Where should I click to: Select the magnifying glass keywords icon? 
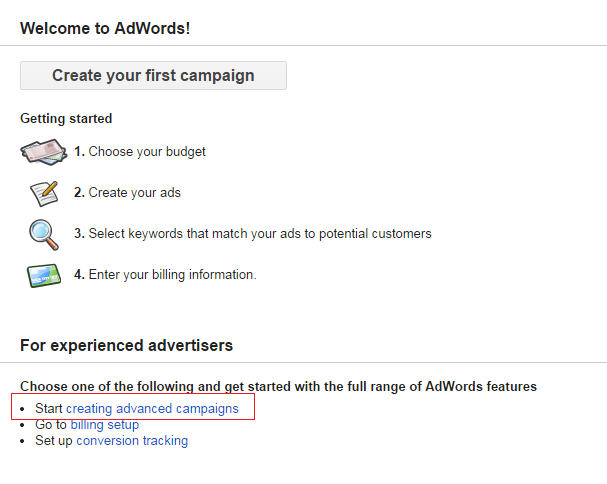tap(44, 235)
